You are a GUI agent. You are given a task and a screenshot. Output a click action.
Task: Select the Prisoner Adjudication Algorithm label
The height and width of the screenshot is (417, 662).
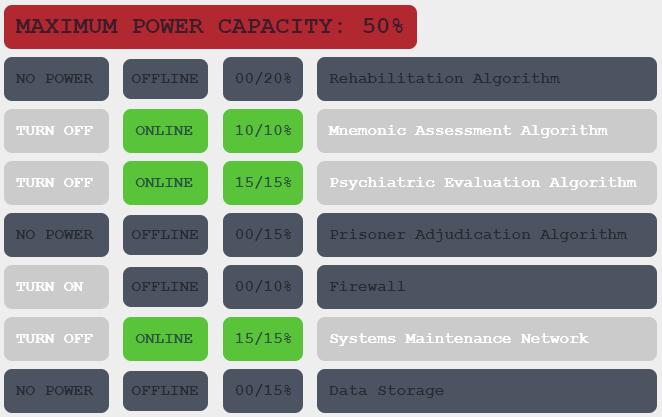click(487, 235)
